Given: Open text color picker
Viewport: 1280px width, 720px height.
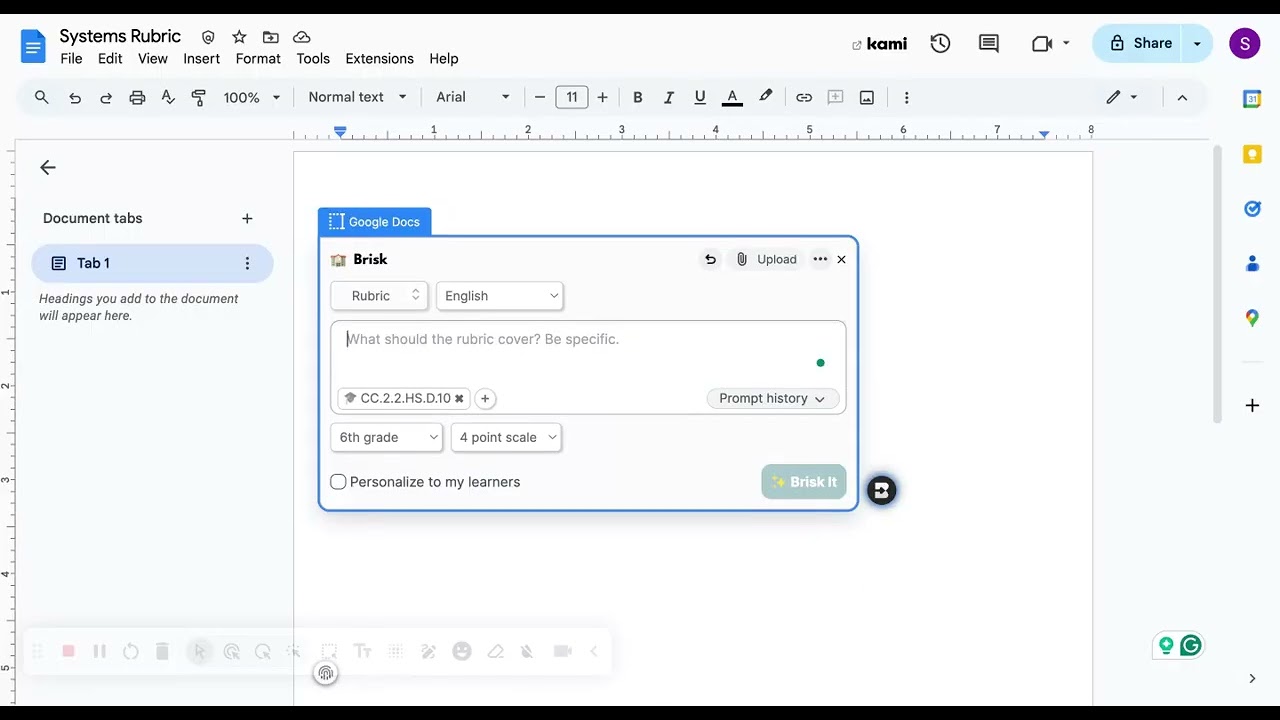Looking at the screenshot, I should tap(732, 97).
